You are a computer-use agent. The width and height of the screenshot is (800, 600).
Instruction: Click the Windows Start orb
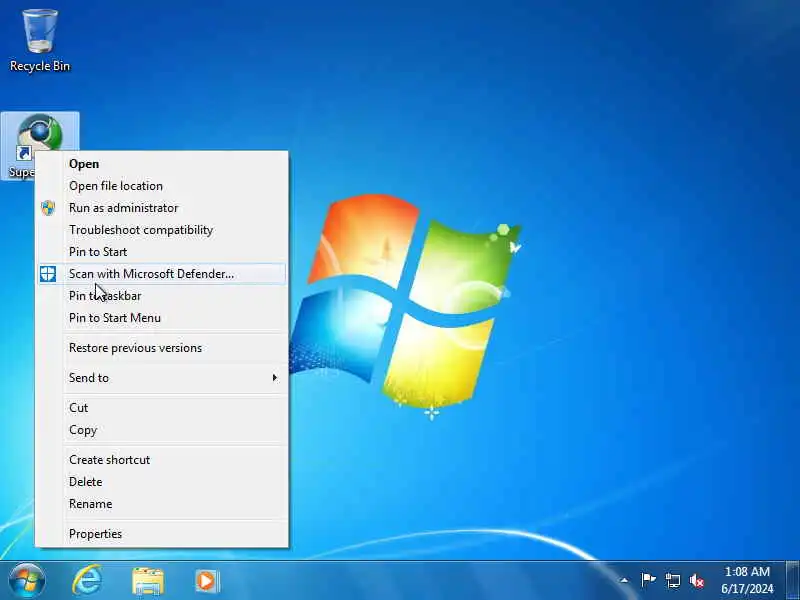click(x=27, y=581)
